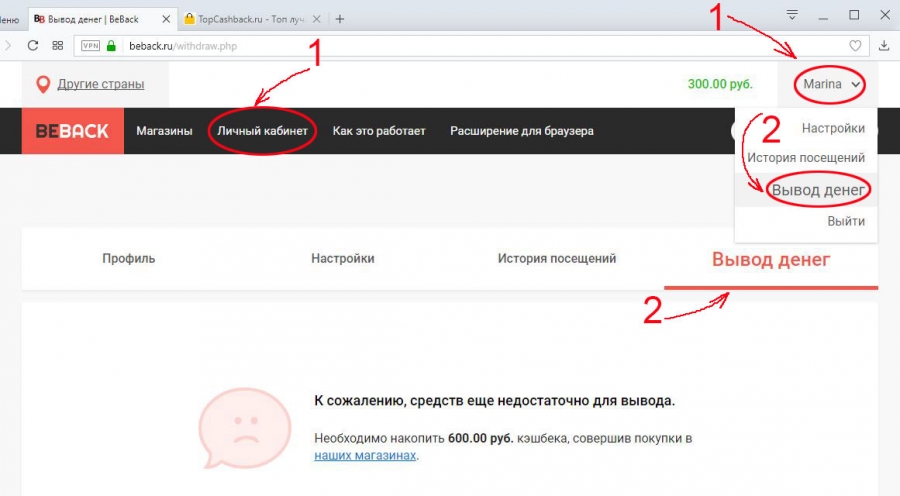Maximize the browser window
This screenshot has width=900, height=496.
click(x=854, y=15)
